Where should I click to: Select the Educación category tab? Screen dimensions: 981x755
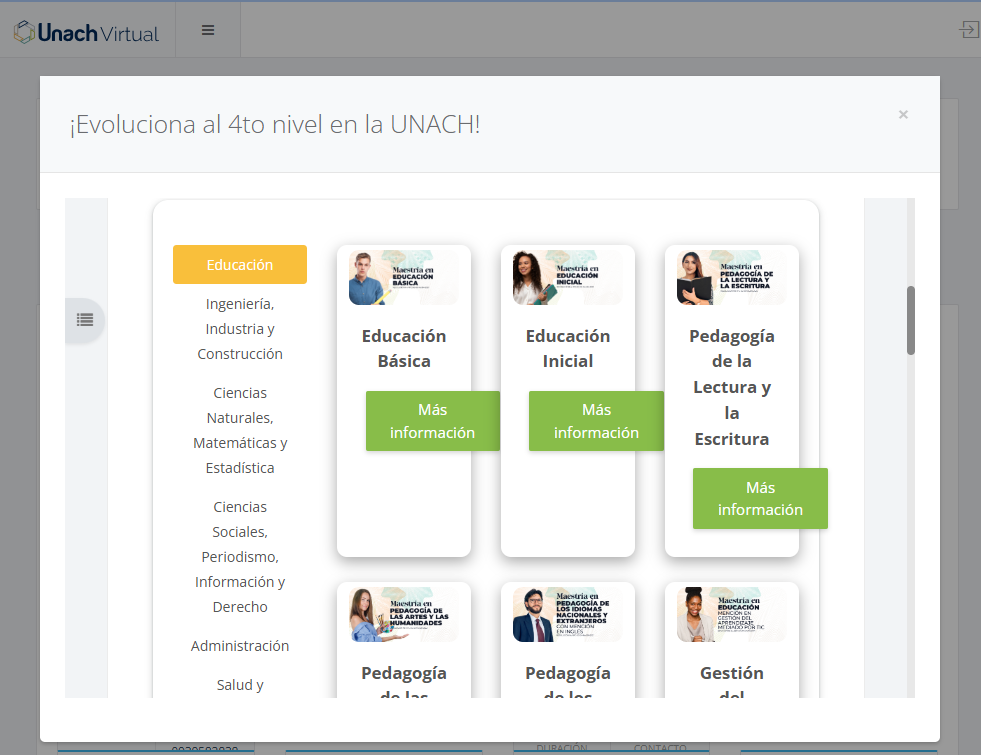tap(240, 265)
